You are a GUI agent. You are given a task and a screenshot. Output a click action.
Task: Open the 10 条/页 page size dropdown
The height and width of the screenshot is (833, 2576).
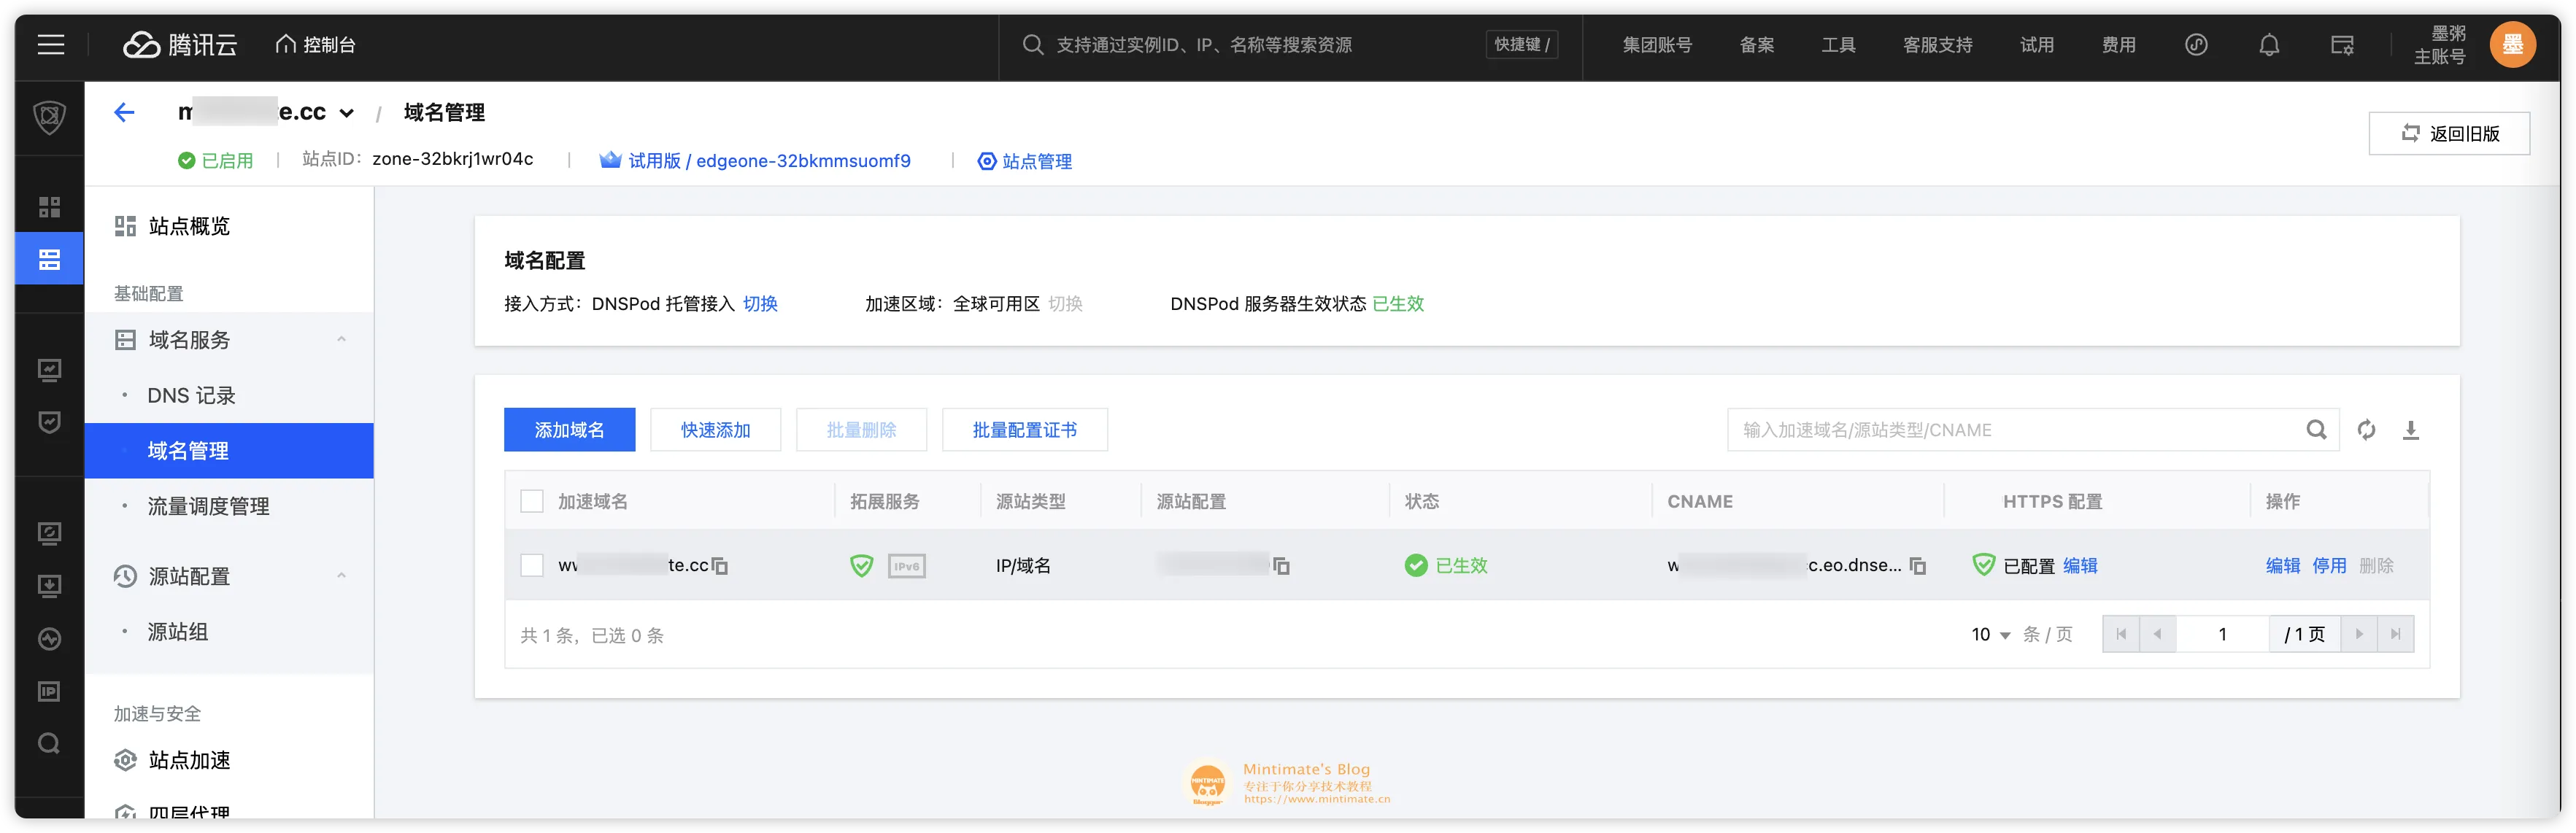pos(1990,634)
